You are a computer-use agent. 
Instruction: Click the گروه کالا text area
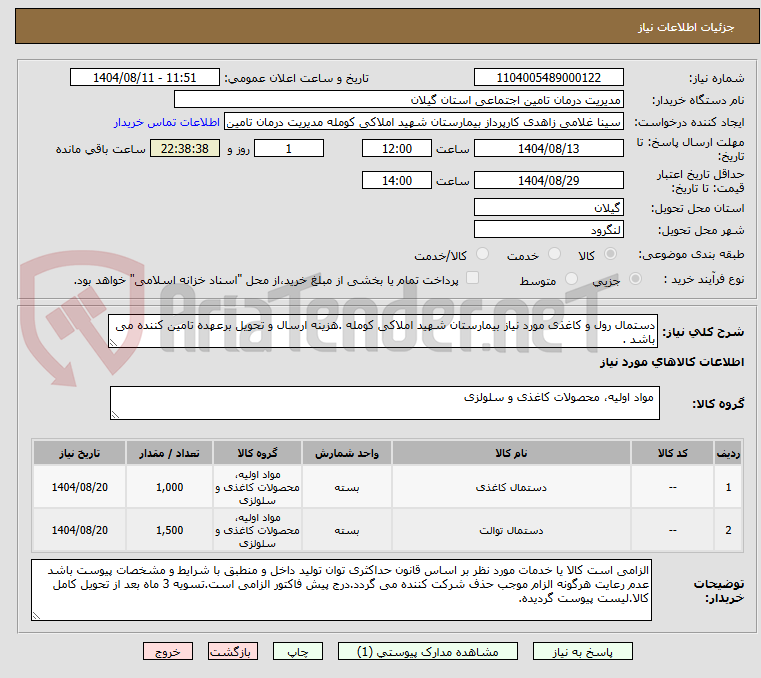pos(385,403)
